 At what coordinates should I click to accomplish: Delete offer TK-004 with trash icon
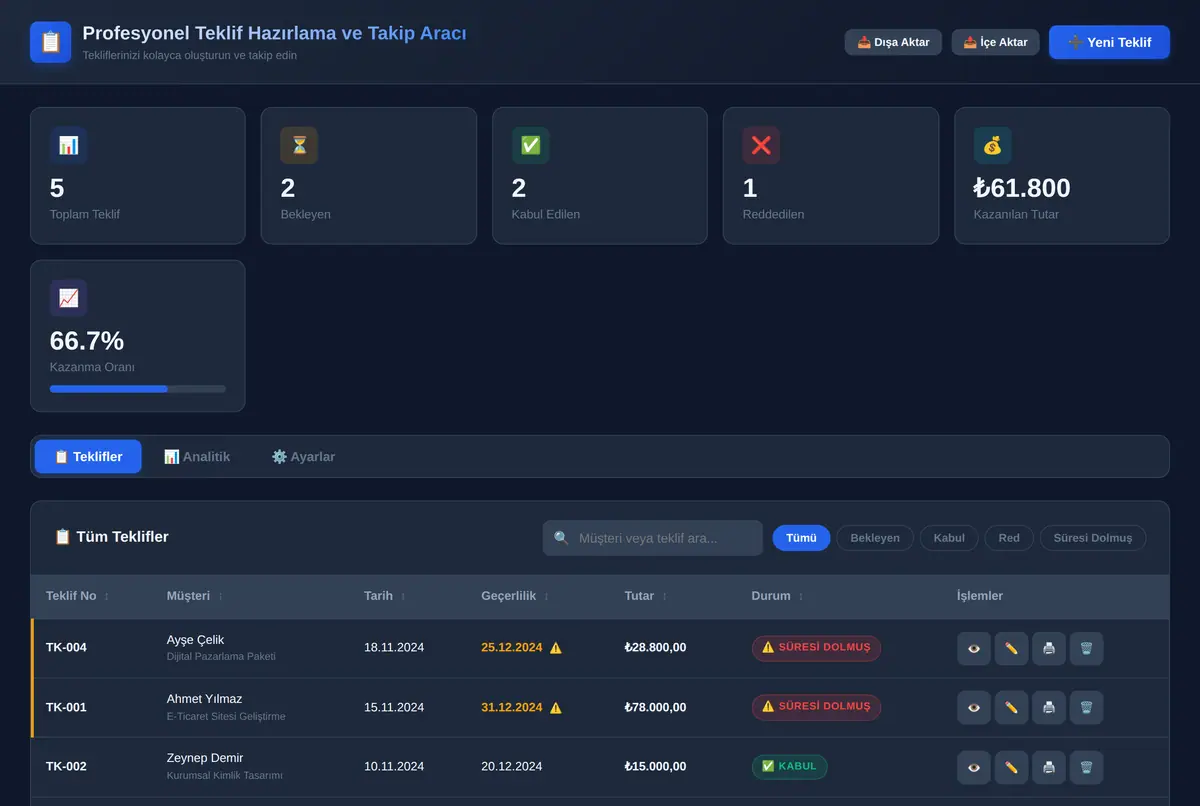tap(1086, 648)
